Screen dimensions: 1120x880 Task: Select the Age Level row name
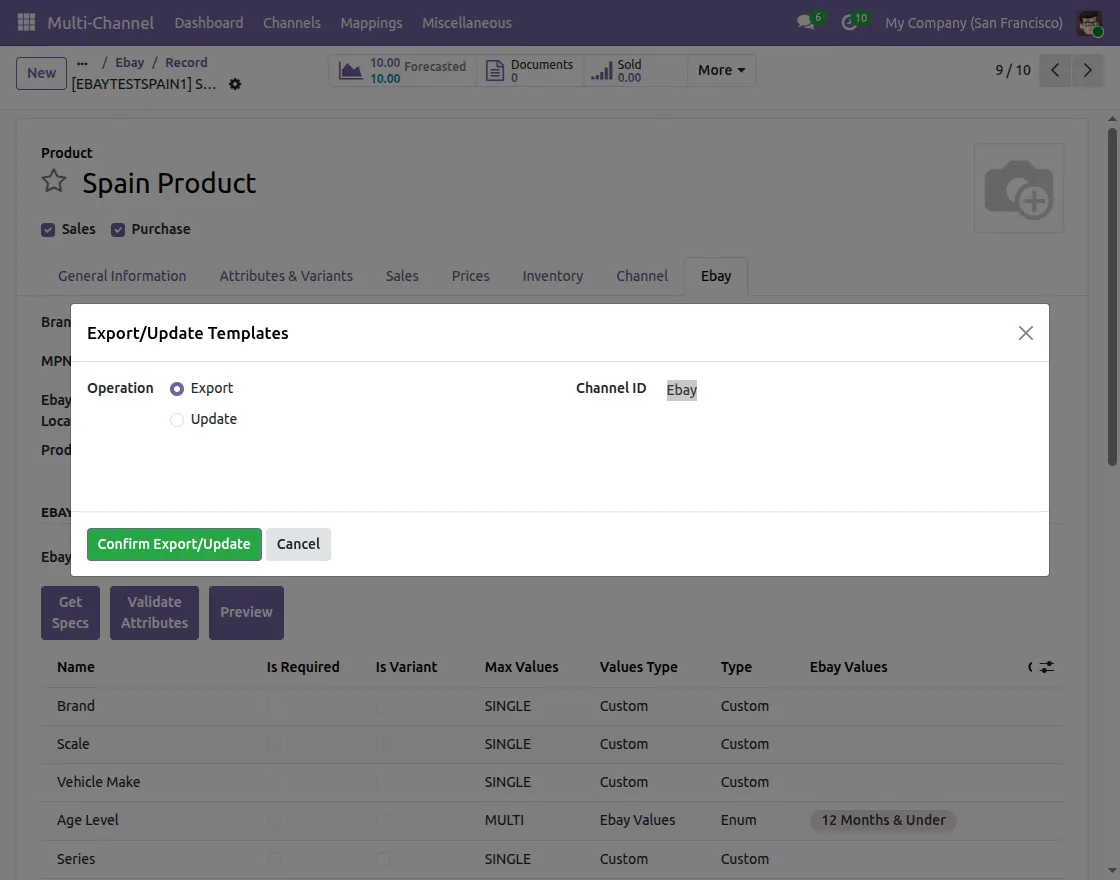point(88,821)
